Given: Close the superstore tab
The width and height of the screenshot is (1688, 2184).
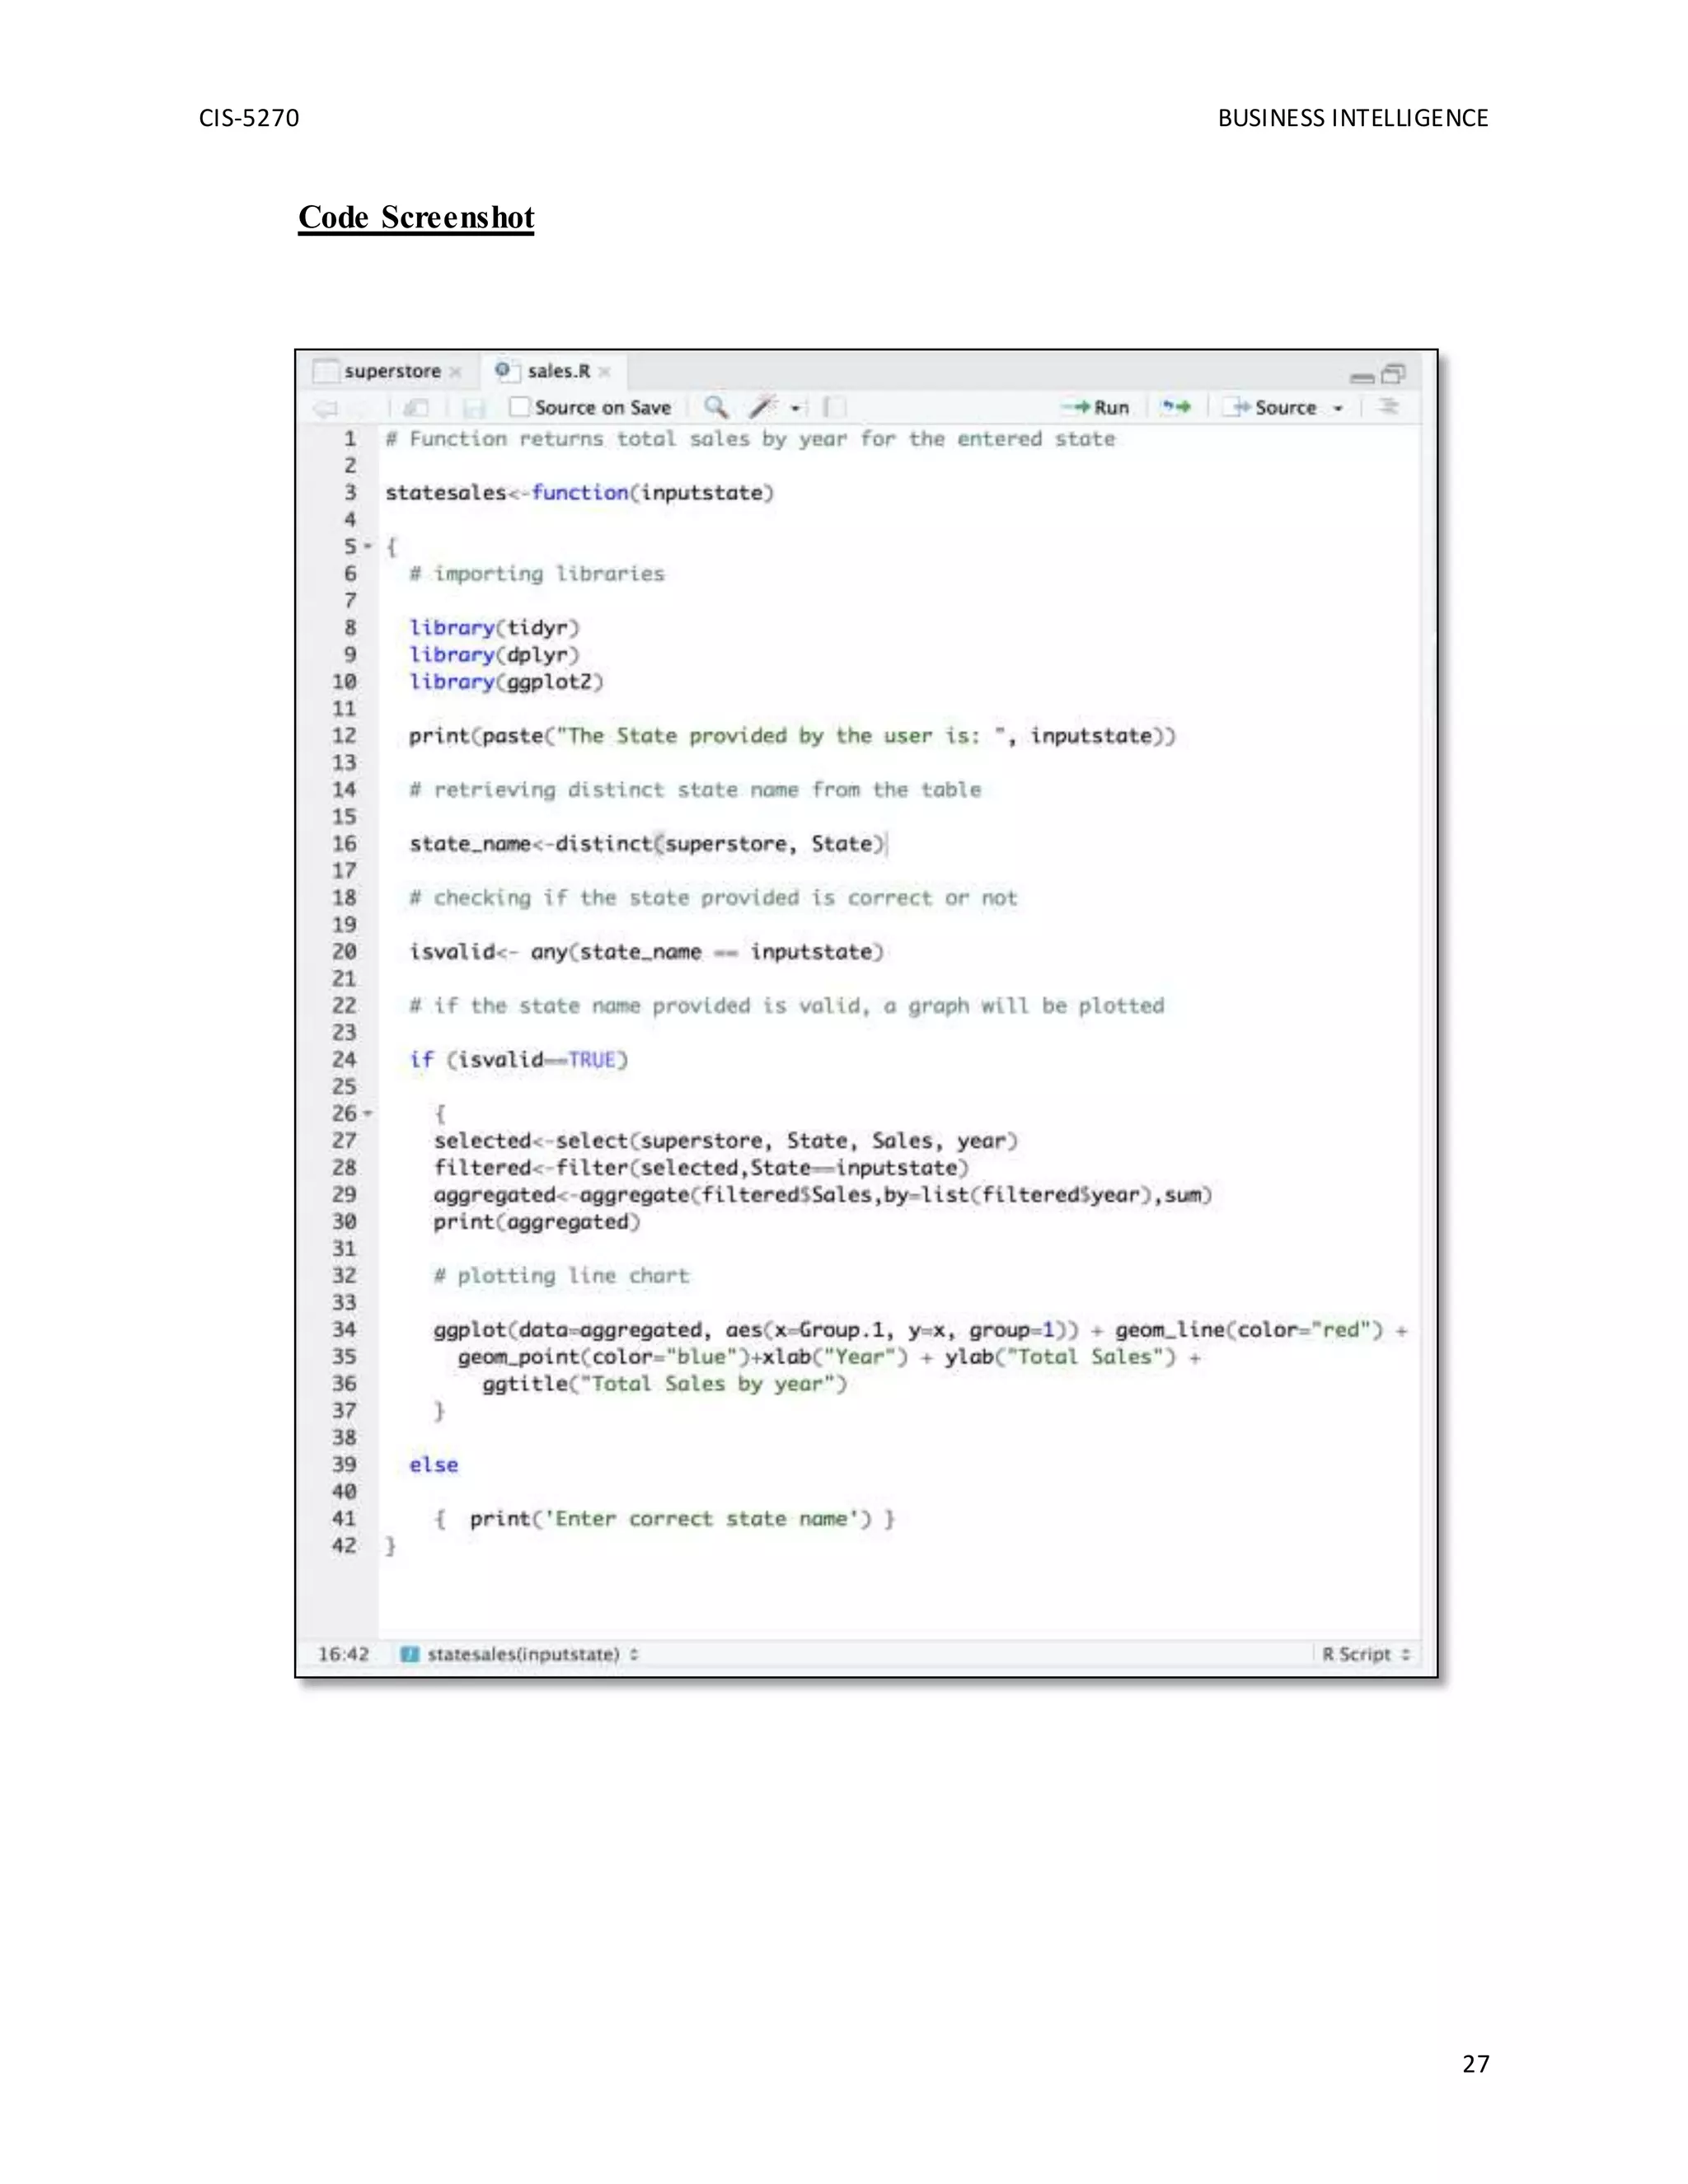Looking at the screenshot, I should (456, 372).
